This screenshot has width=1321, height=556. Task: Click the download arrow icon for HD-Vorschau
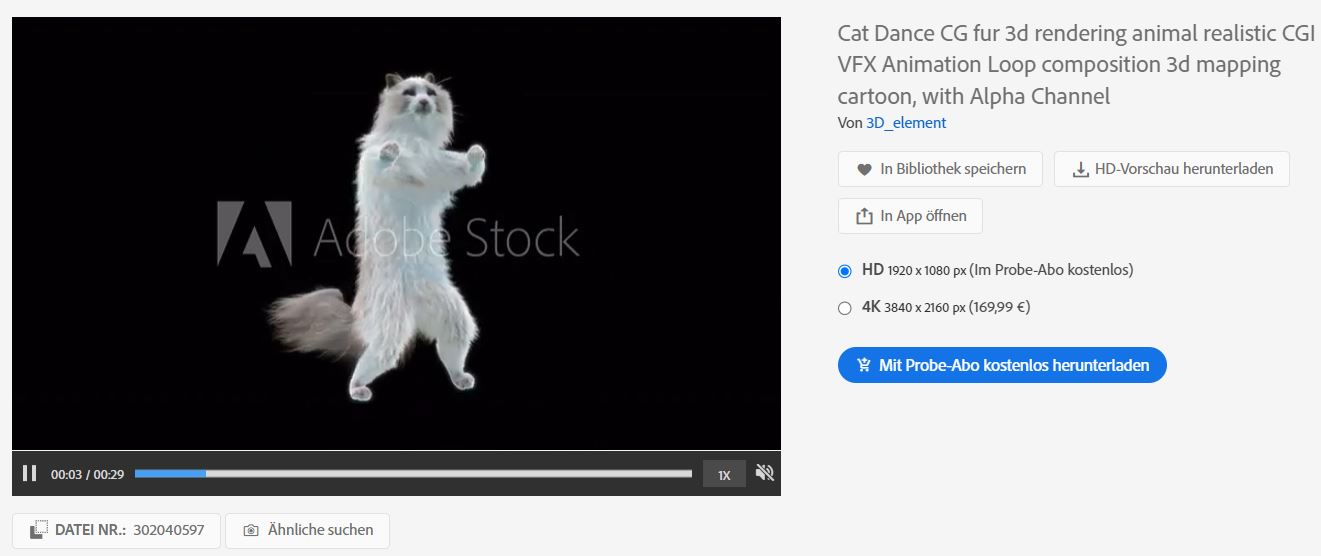[1080, 169]
